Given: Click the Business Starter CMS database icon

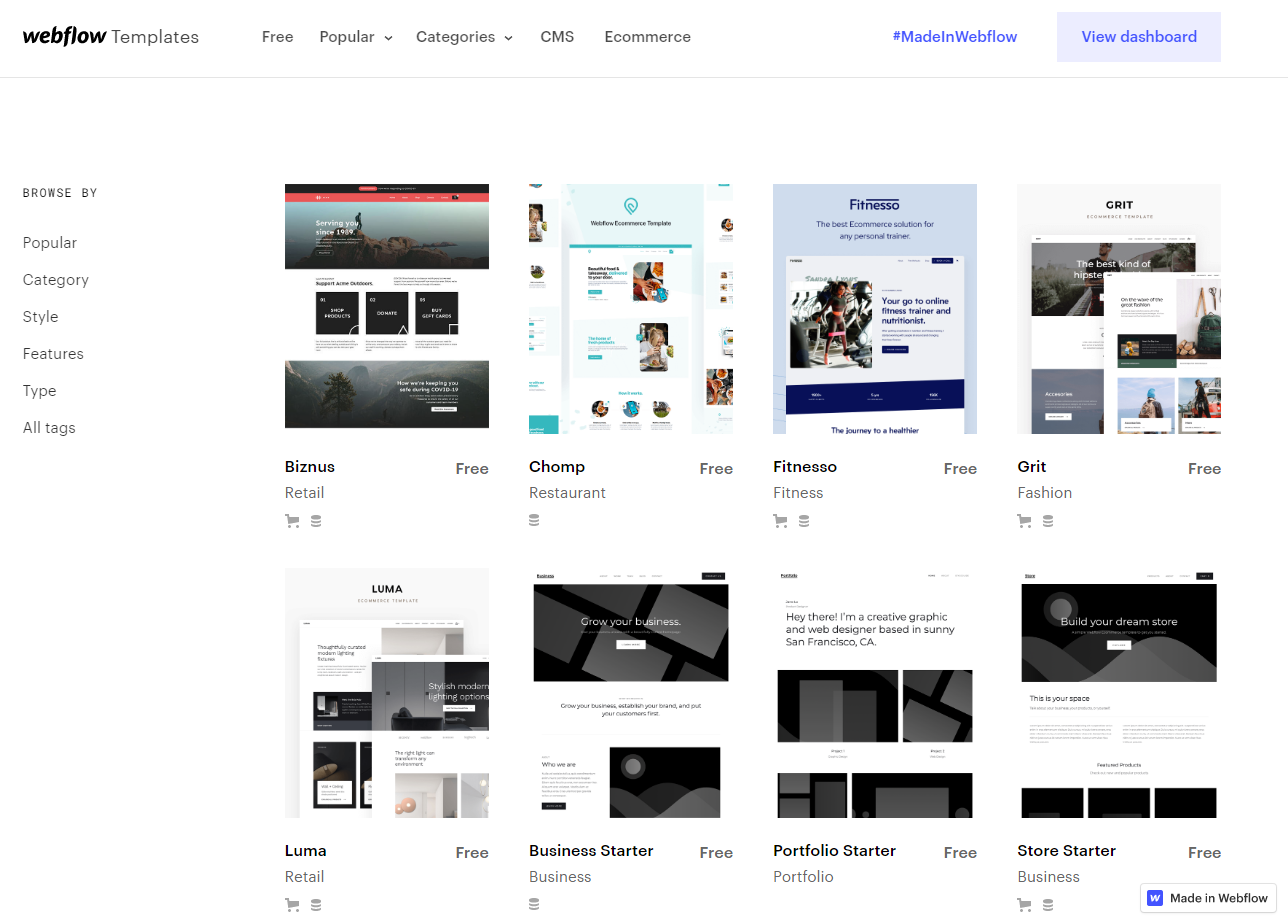Looking at the screenshot, I should click(x=534, y=904).
